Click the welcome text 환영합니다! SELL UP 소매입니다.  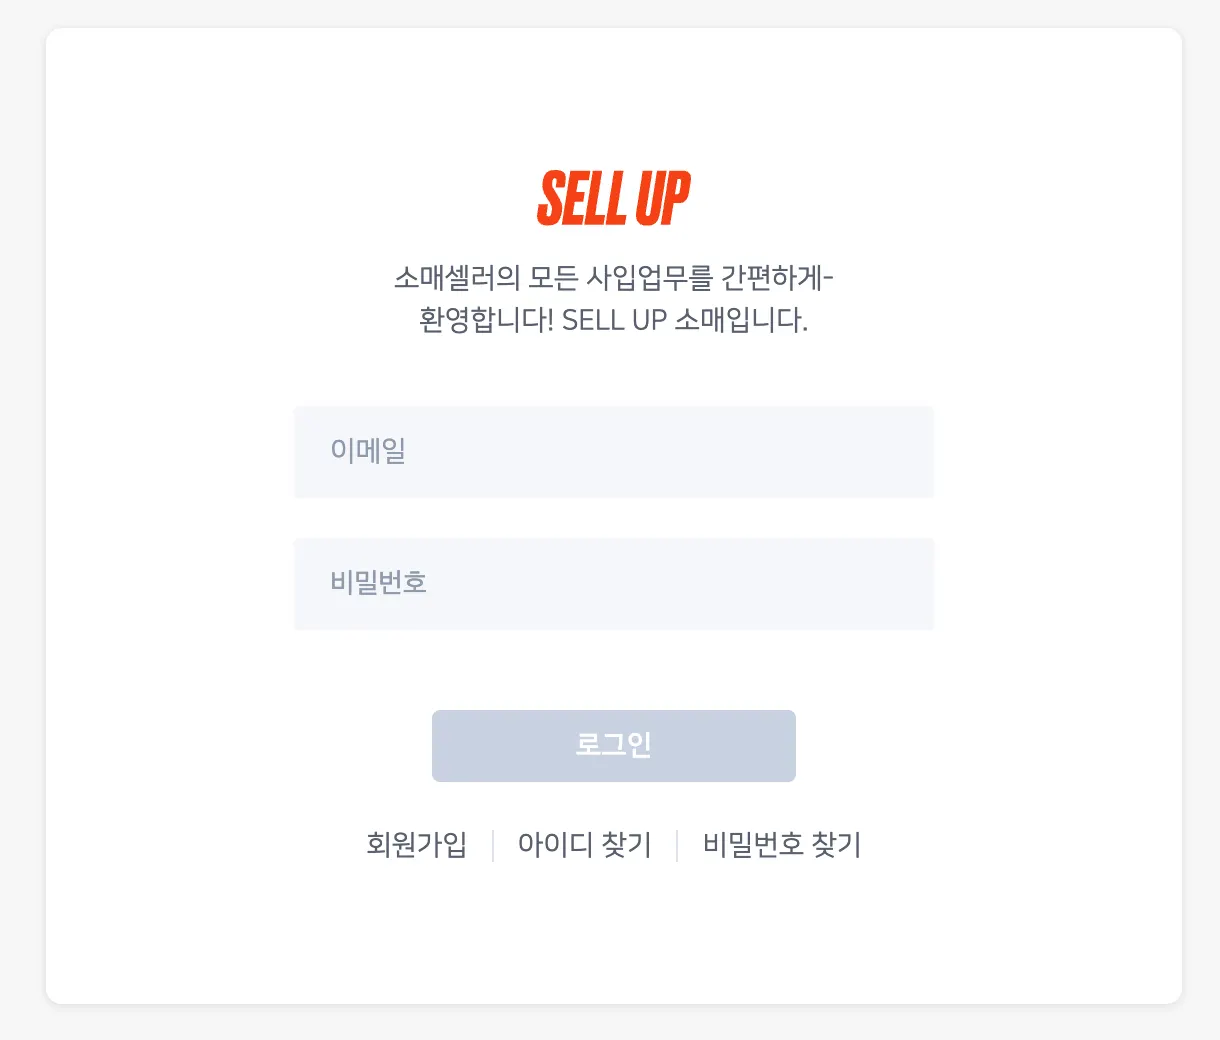613,321
